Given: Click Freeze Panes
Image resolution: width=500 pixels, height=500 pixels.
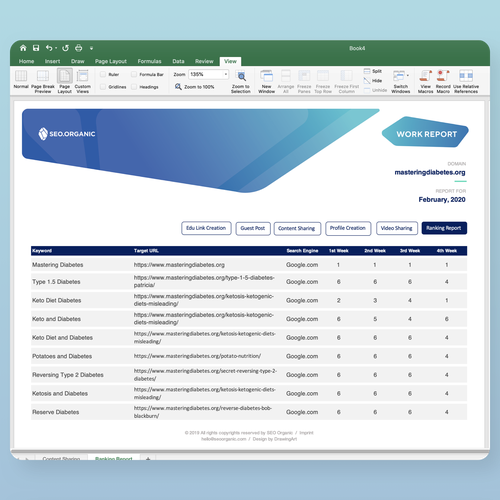Looking at the screenshot, I should point(304,81).
